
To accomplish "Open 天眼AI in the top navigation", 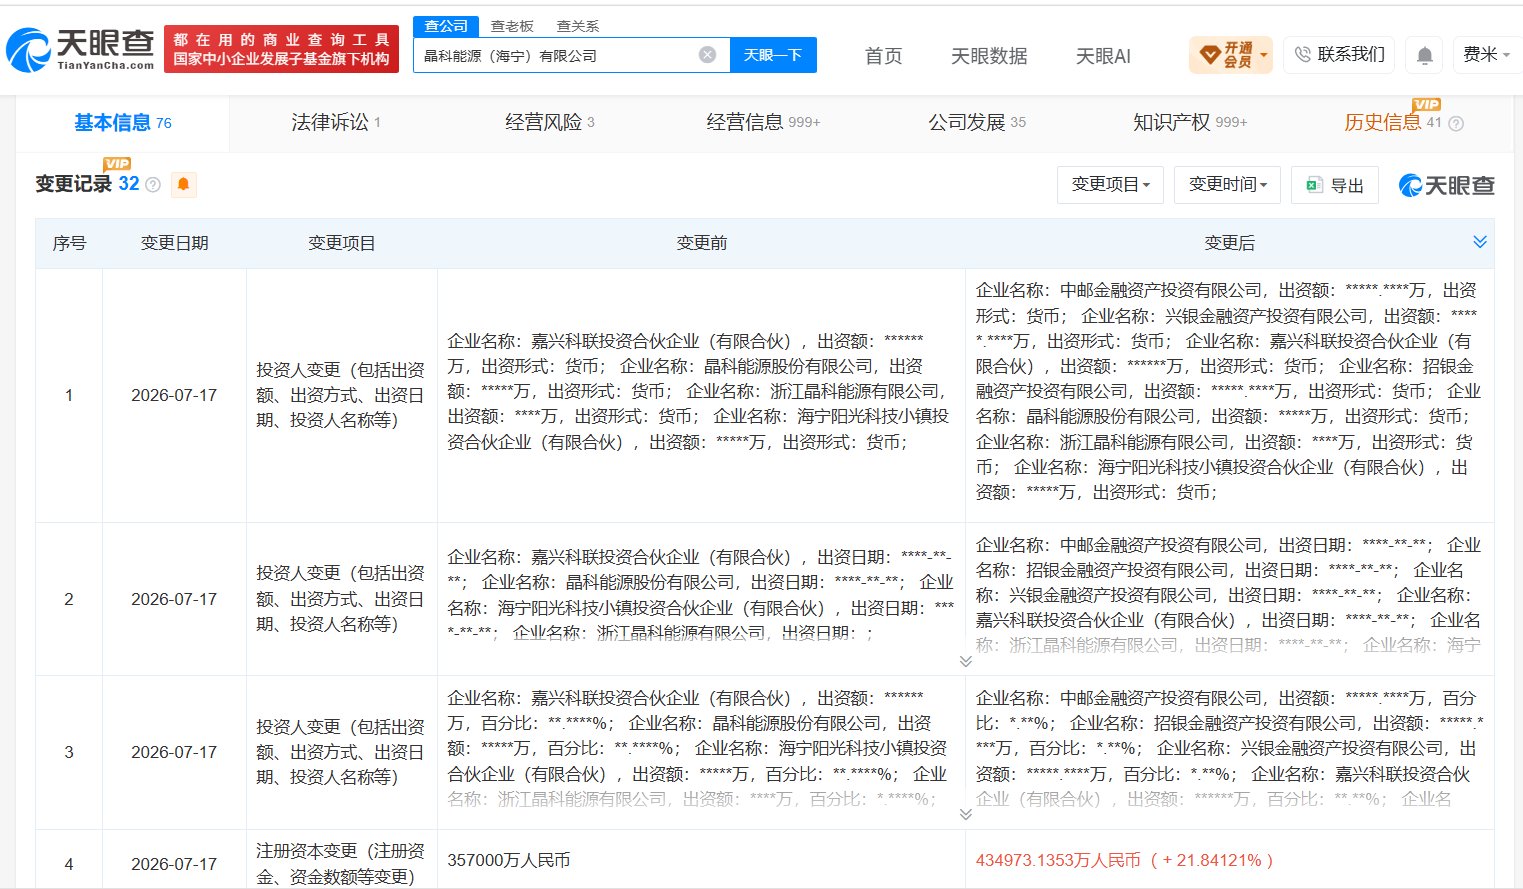I will coord(1103,56).
